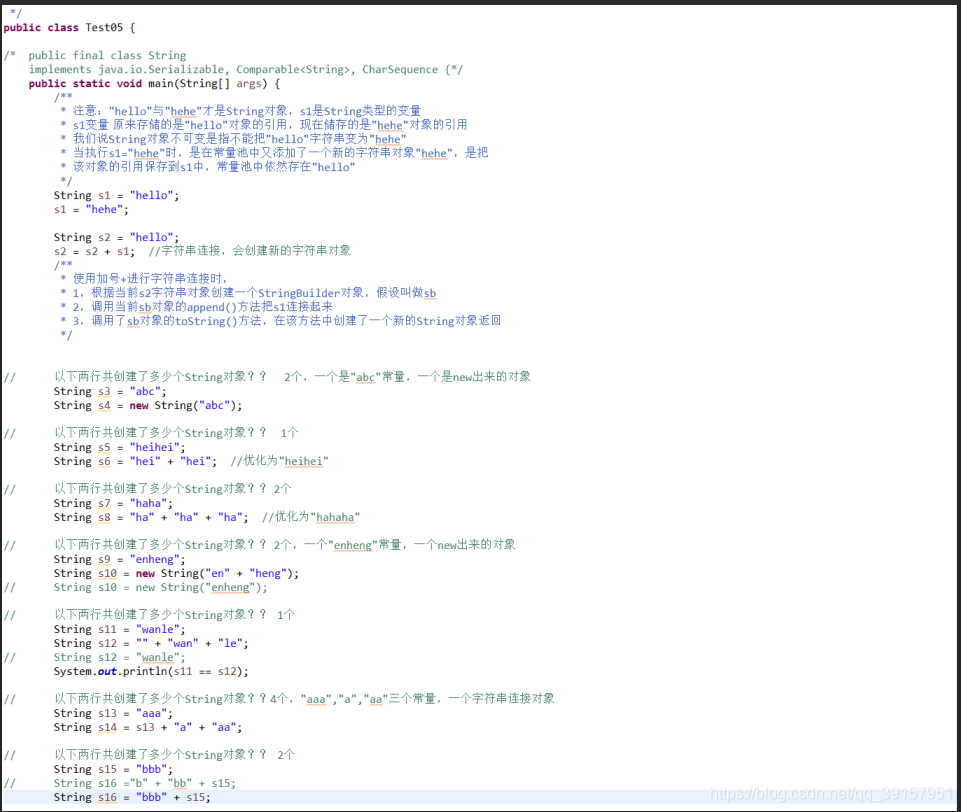Click the line 'String s1 = "hello";'

tap(116, 195)
